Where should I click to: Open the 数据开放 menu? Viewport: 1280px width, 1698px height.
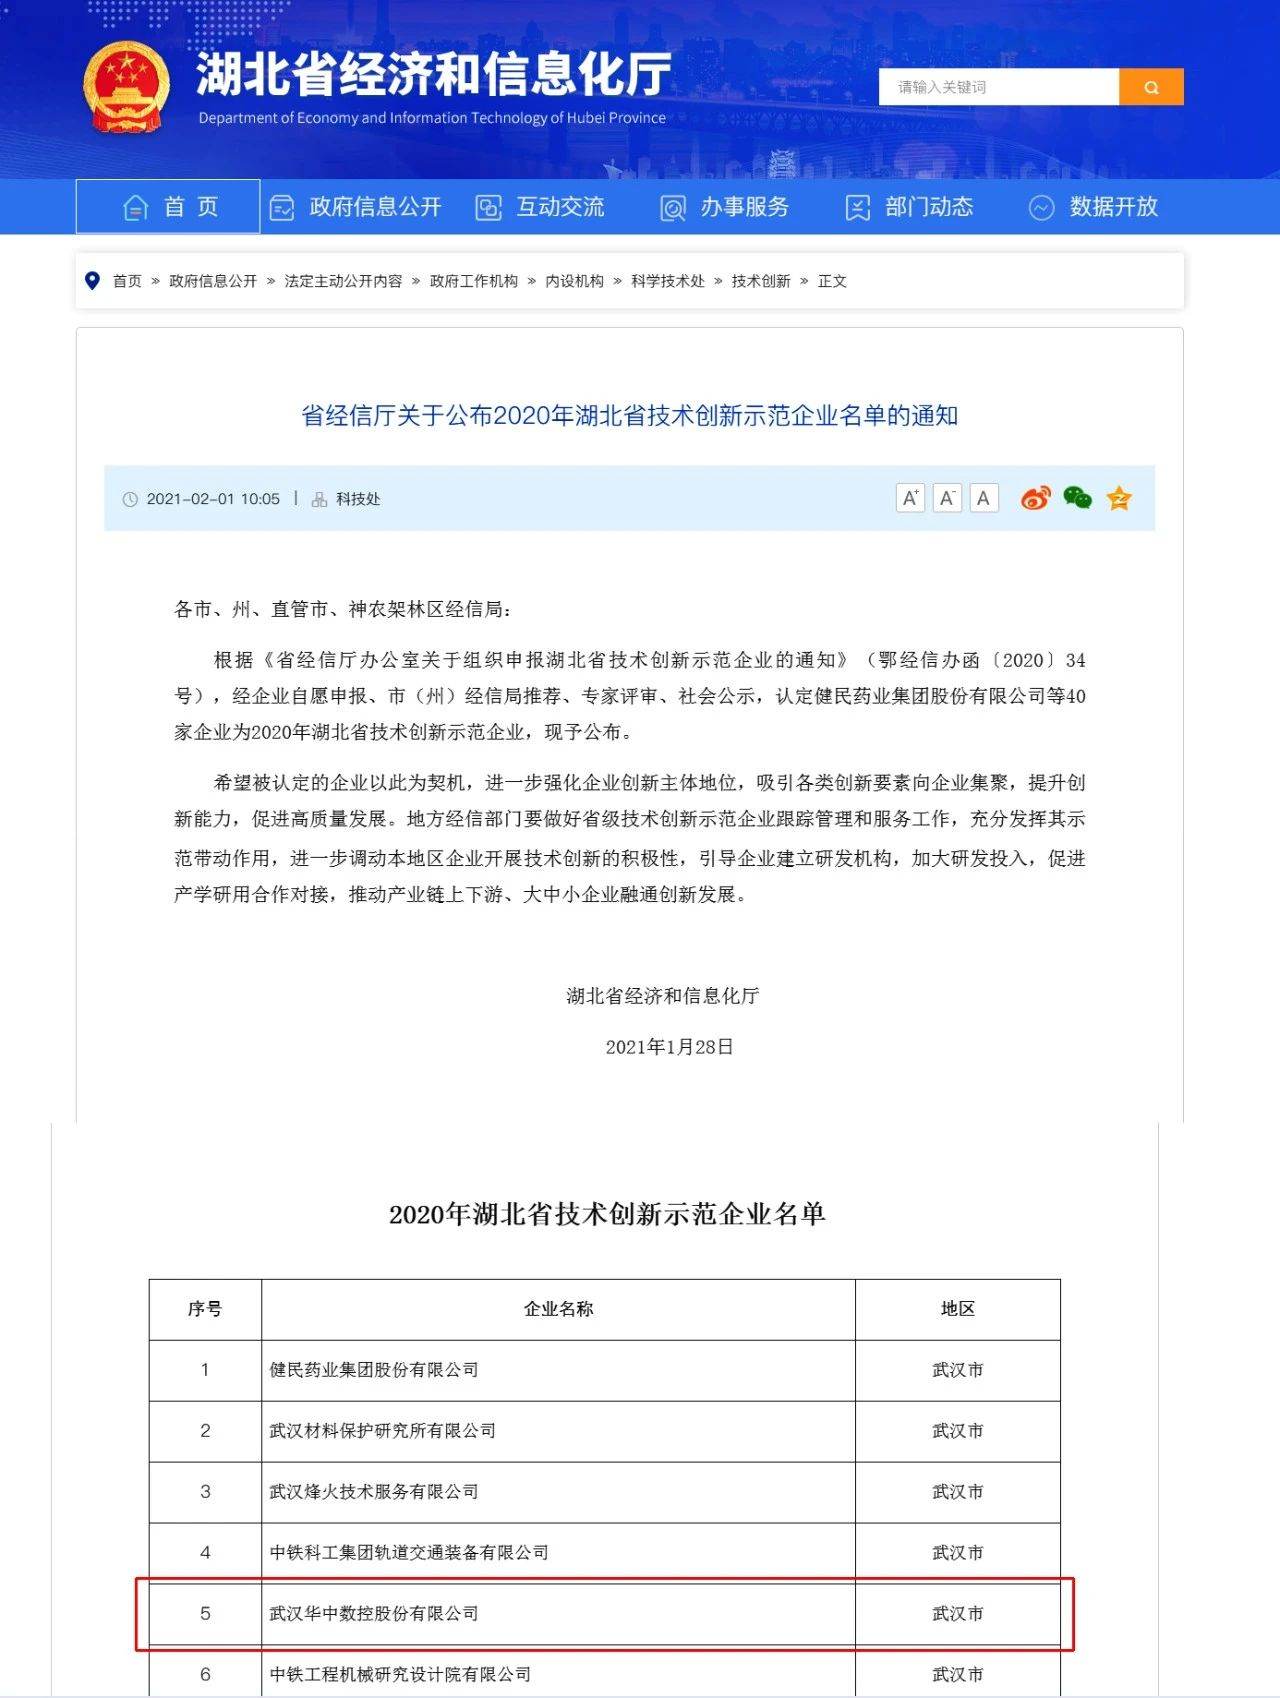coord(1094,207)
